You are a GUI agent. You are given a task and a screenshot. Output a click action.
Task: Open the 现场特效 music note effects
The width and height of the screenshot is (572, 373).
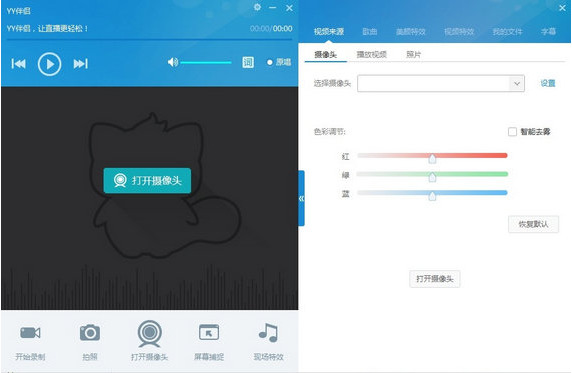[268, 332]
